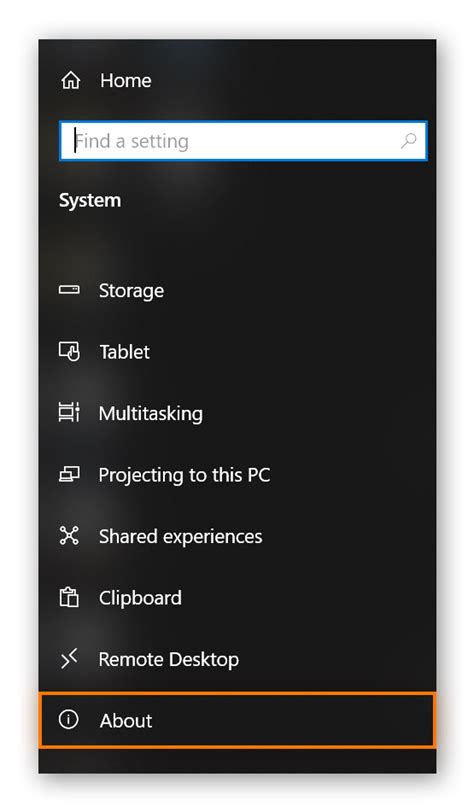Click the Home house icon
The height and width of the screenshot is (812, 474).
tap(70, 80)
